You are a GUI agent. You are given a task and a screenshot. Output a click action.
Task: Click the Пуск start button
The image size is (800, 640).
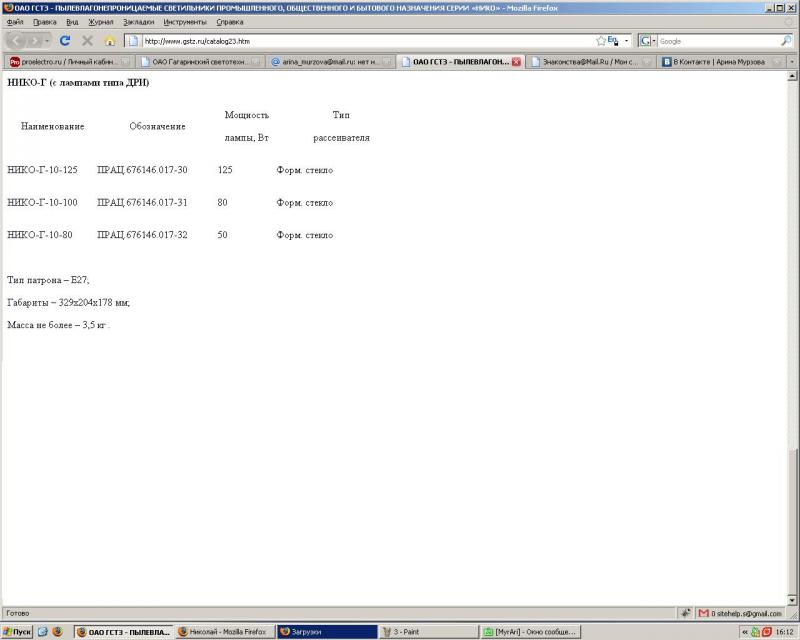[17, 632]
